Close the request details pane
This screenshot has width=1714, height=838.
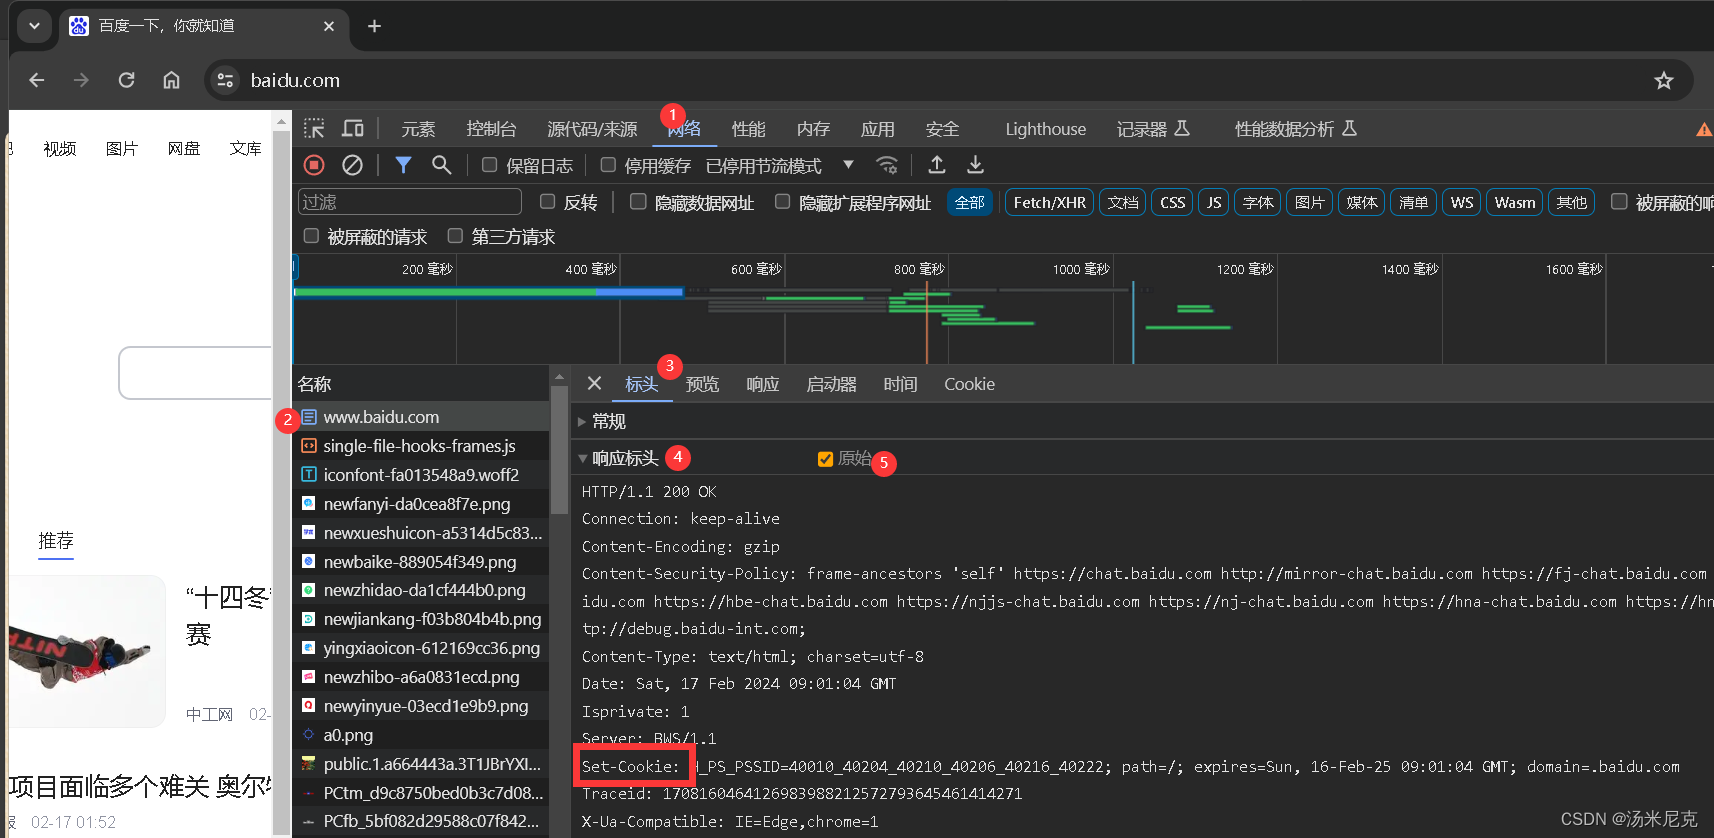594,384
